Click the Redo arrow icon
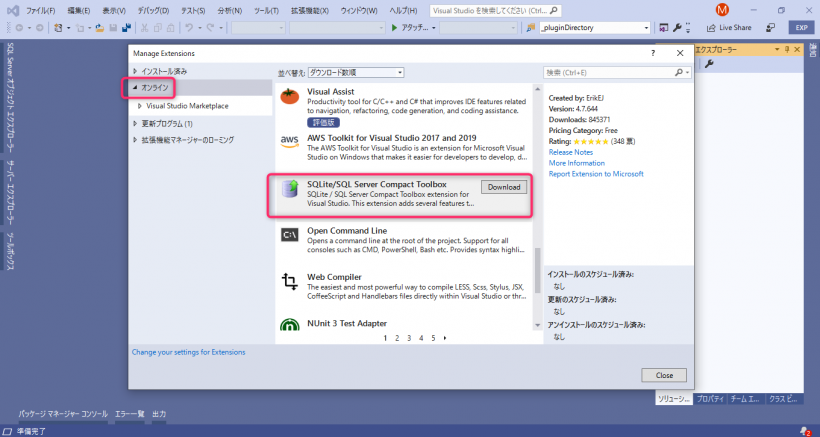Image resolution: width=820 pixels, height=437 pixels. pyautogui.click(x=210, y=28)
